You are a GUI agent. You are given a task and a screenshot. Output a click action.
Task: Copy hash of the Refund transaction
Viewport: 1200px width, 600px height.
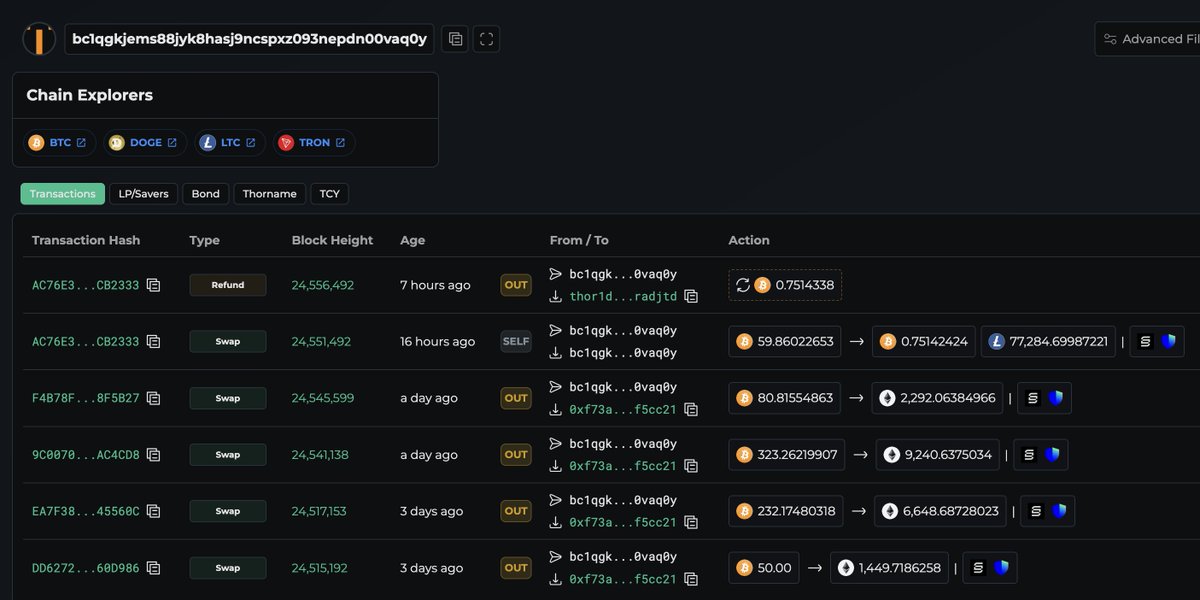click(x=153, y=285)
